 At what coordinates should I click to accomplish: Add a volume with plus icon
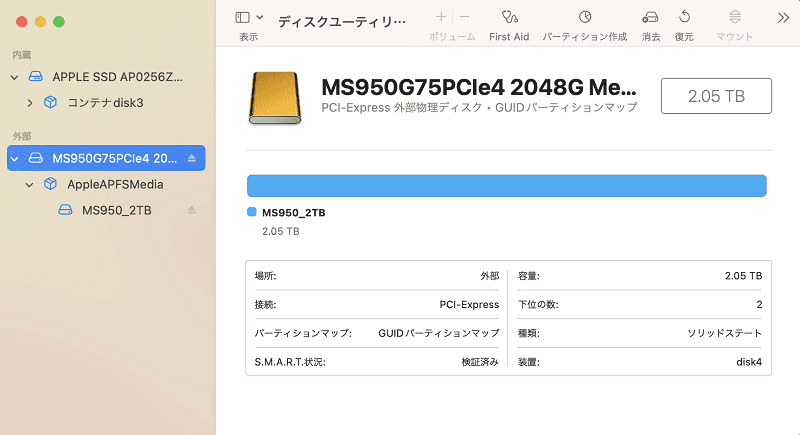tap(441, 17)
